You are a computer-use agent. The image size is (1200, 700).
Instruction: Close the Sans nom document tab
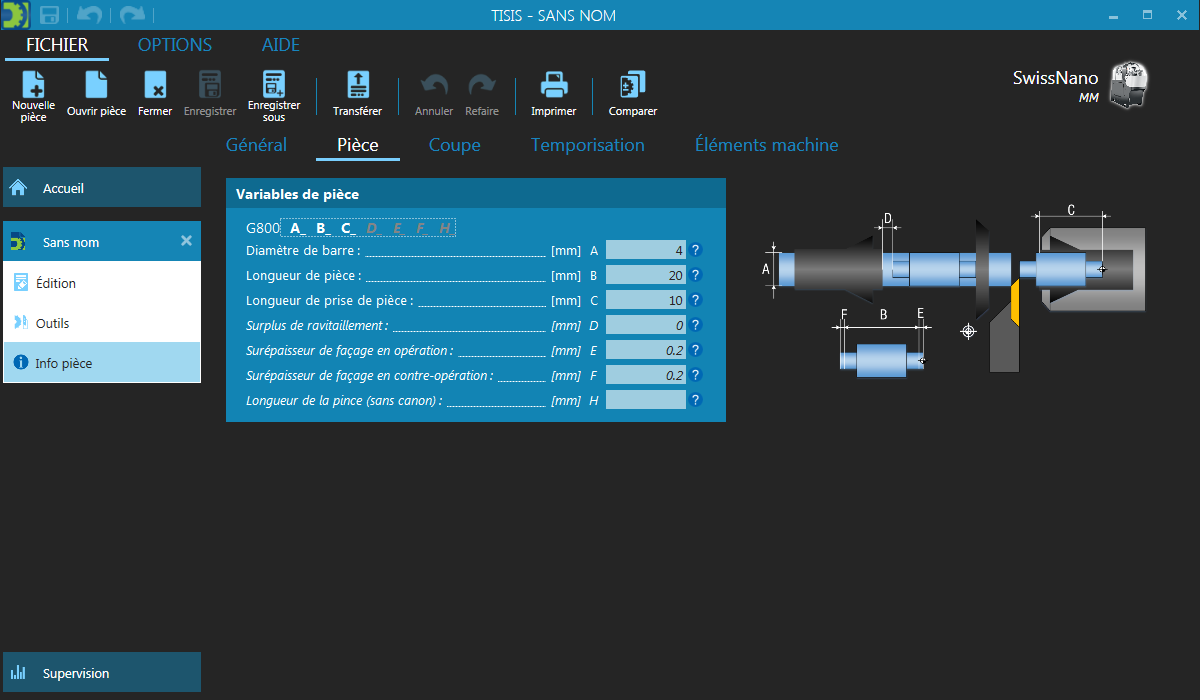(x=186, y=241)
